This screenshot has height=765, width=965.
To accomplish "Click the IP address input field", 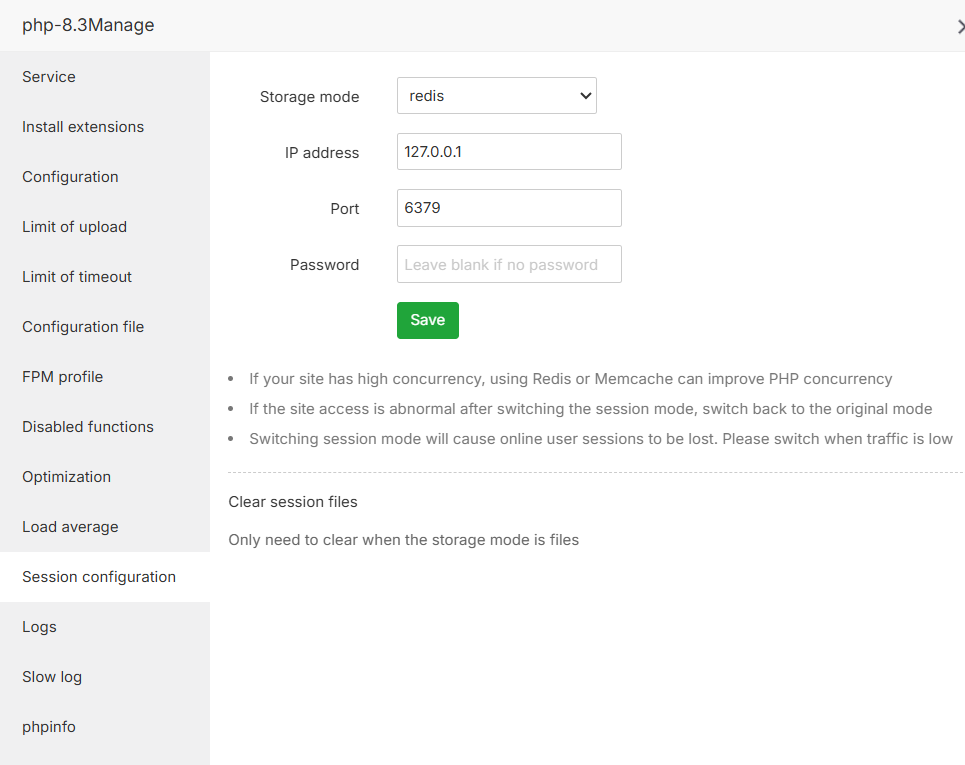I will coord(509,152).
